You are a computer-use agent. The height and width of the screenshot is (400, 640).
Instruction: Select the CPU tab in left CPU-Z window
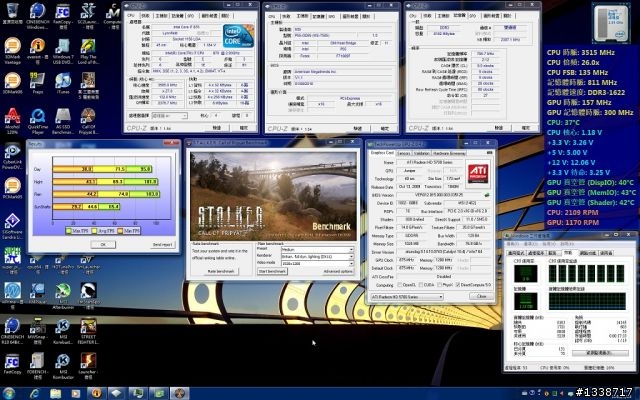click(x=131, y=16)
